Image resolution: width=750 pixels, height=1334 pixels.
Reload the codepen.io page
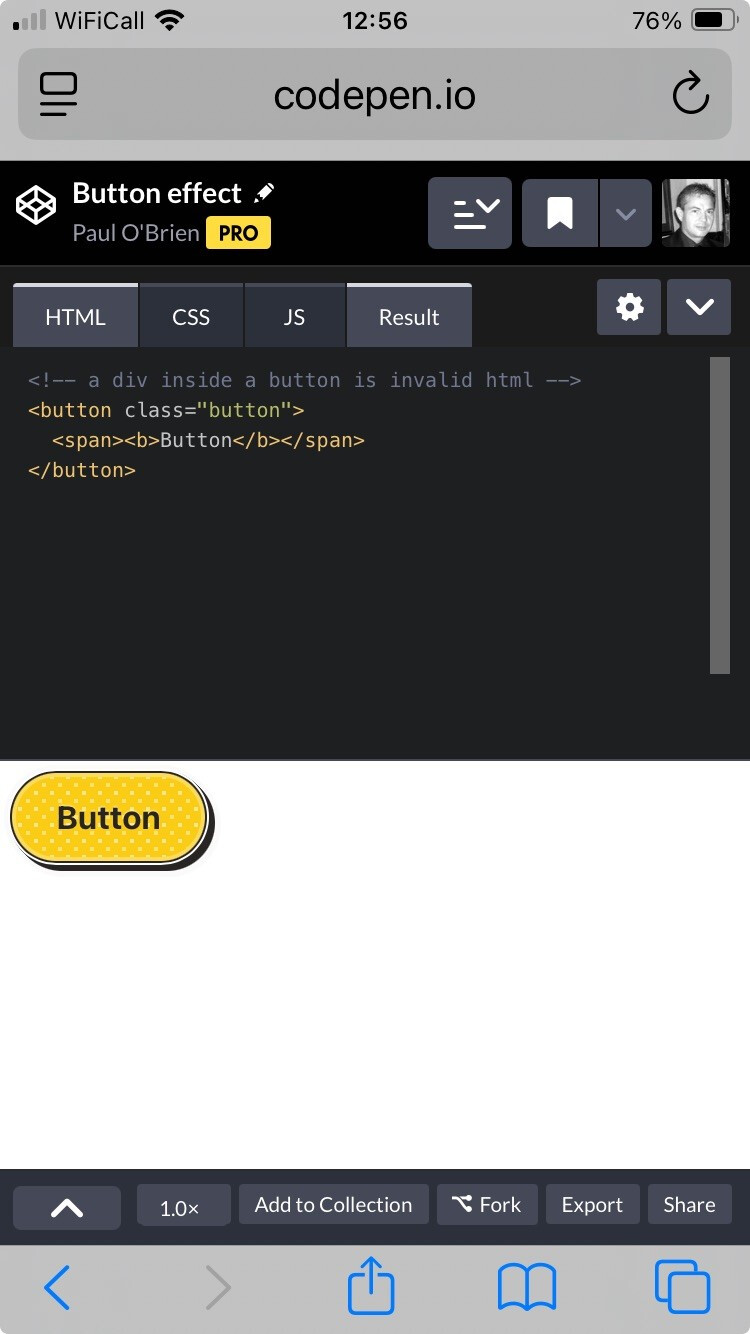(690, 95)
